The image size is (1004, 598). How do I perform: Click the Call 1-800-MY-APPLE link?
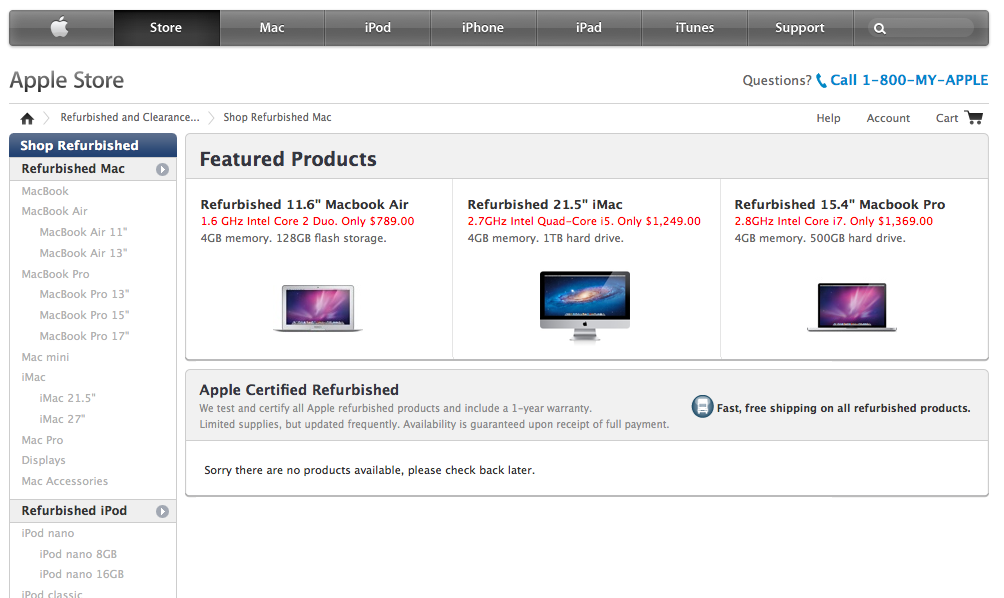coord(909,80)
